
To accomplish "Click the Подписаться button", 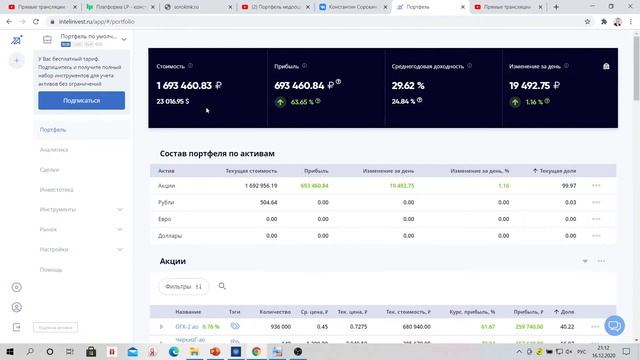I will [82, 100].
